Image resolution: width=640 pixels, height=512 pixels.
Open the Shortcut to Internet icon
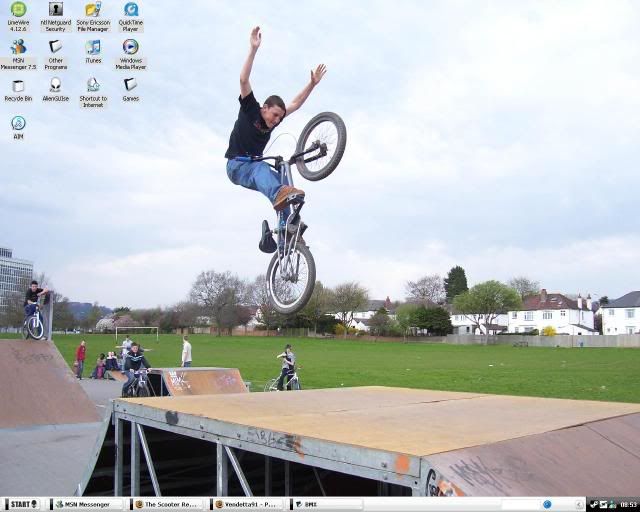coord(93,93)
